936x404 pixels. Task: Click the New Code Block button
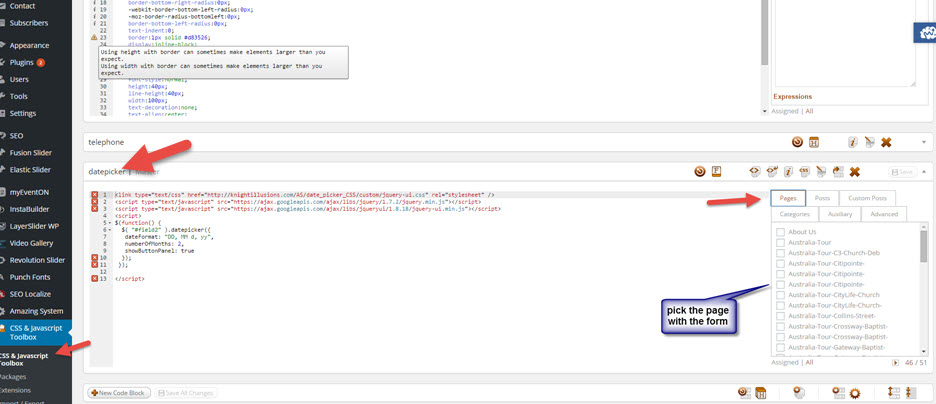pyautogui.click(x=119, y=392)
